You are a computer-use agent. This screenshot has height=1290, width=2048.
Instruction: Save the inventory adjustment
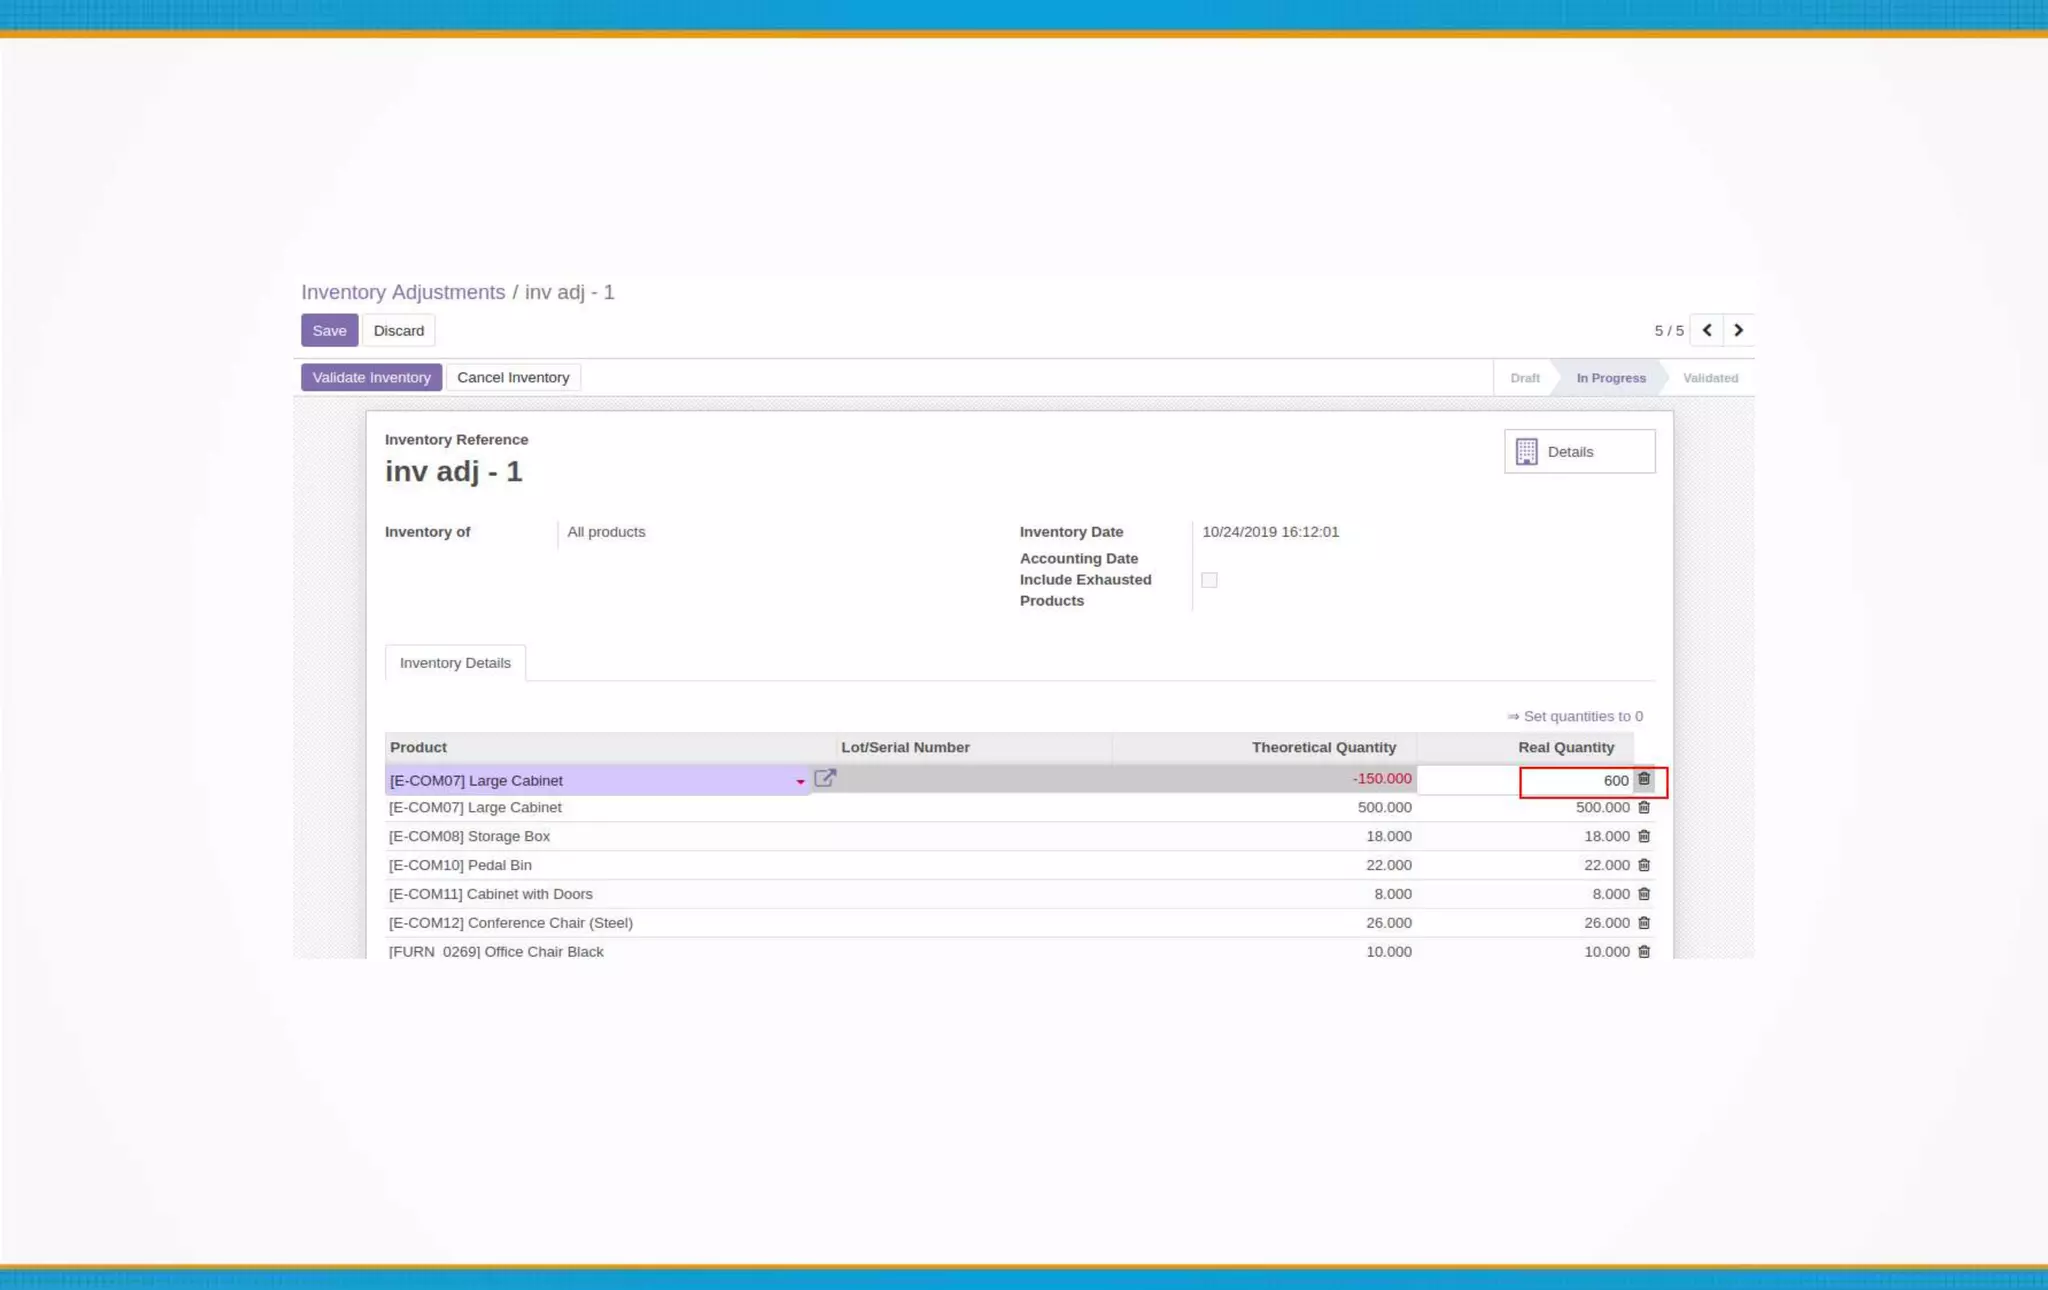[x=329, y=330]
